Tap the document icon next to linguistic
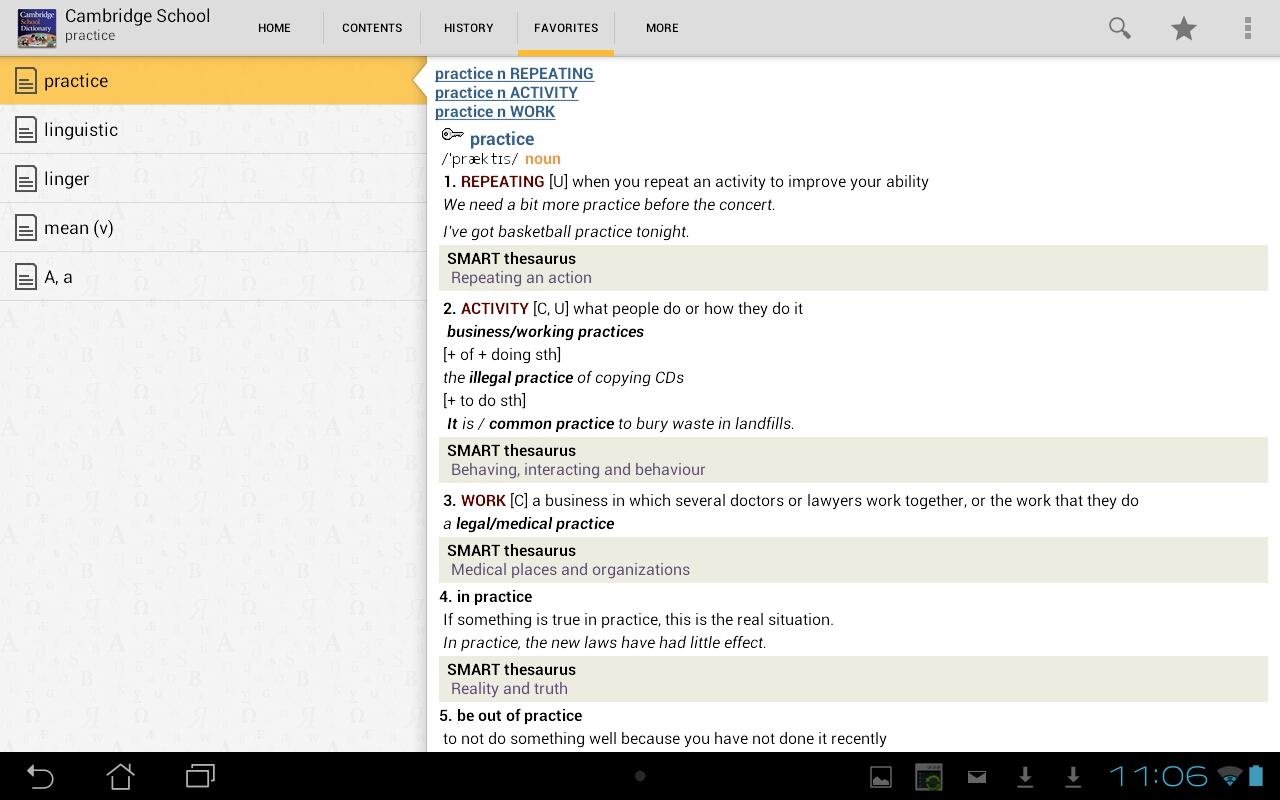This screenshot has height=800, width=1280. point(26,130)
